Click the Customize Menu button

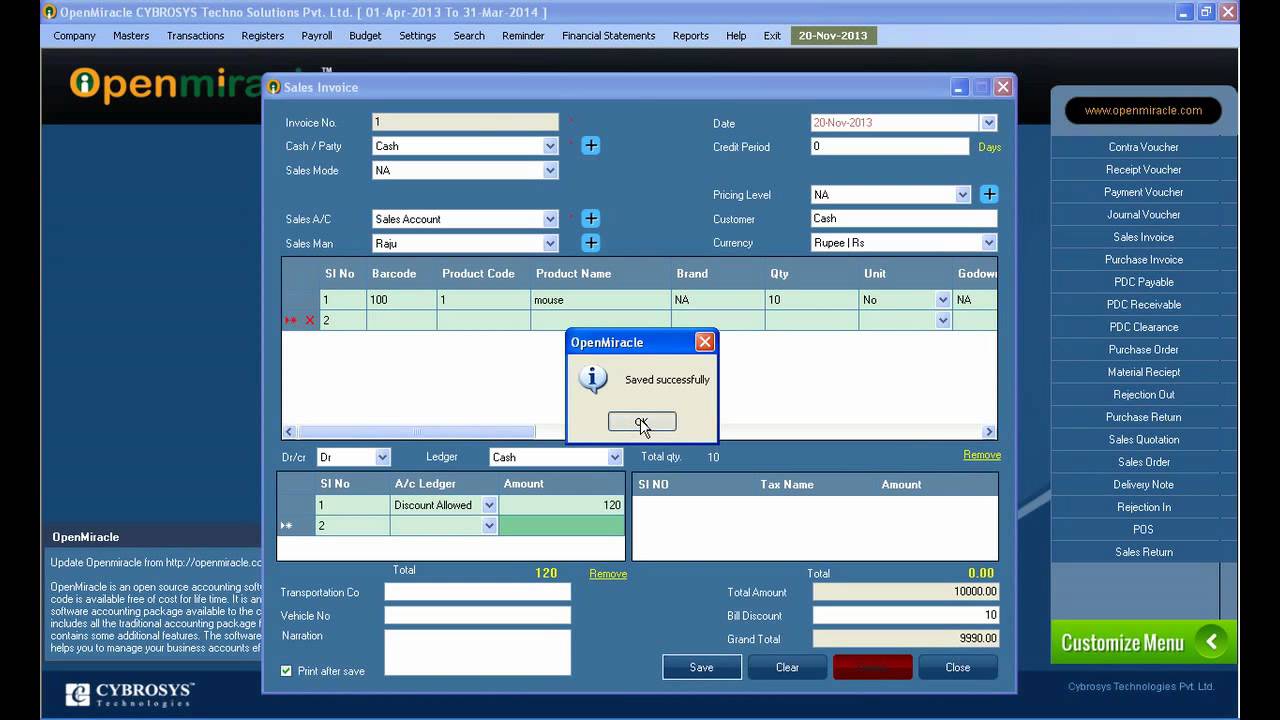1143,642
